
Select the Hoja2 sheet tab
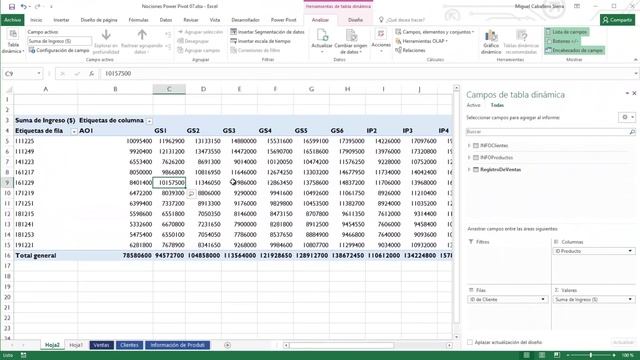[x=52, y=345]
